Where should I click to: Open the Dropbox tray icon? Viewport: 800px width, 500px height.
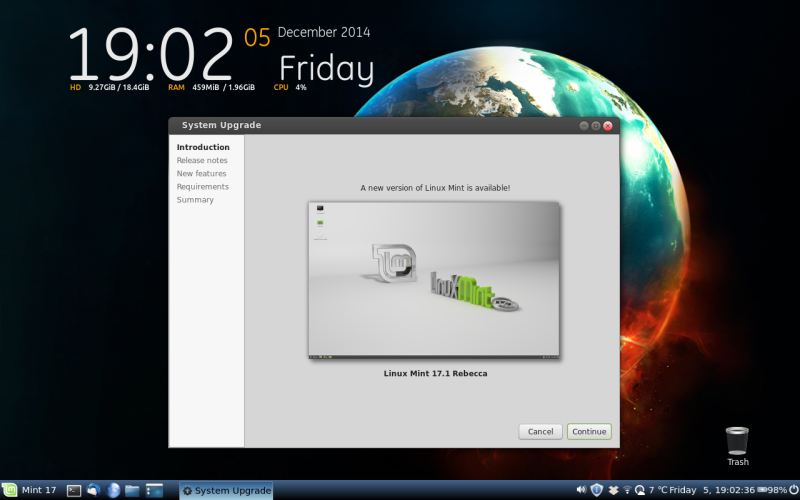pyautogui.click(x=612, y=490)
